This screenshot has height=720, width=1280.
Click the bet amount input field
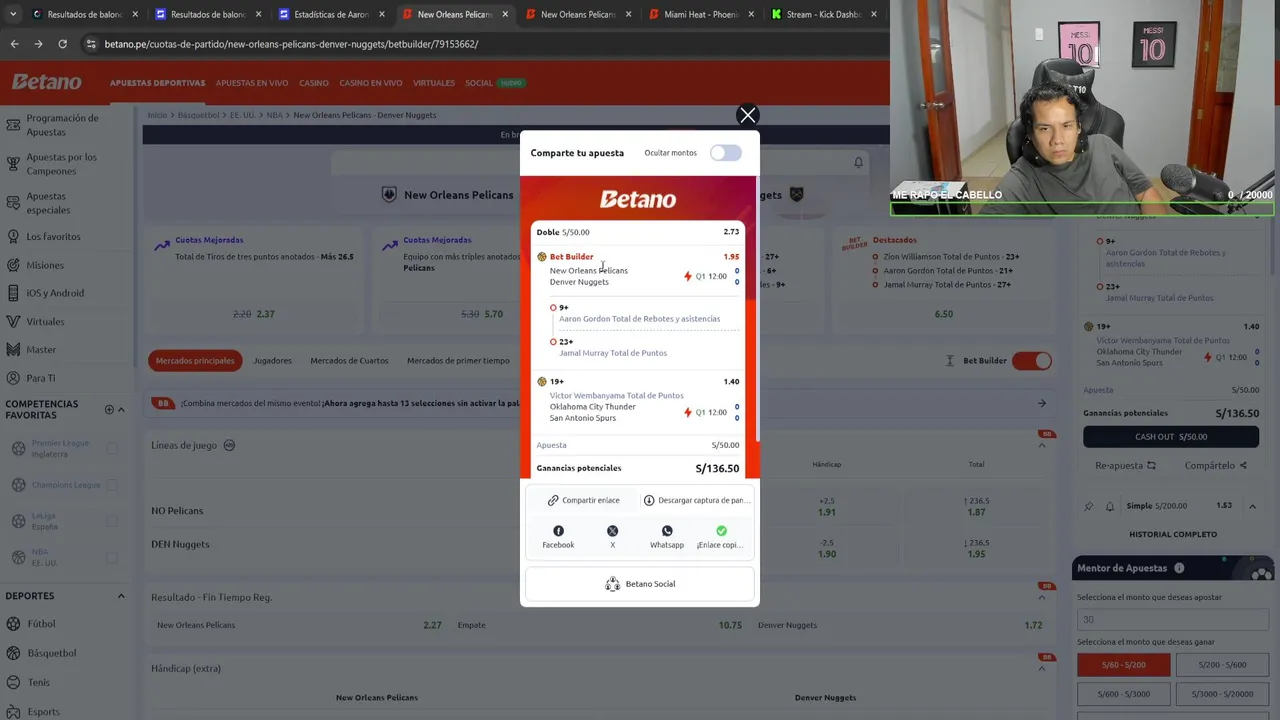tap(1174, 619)
